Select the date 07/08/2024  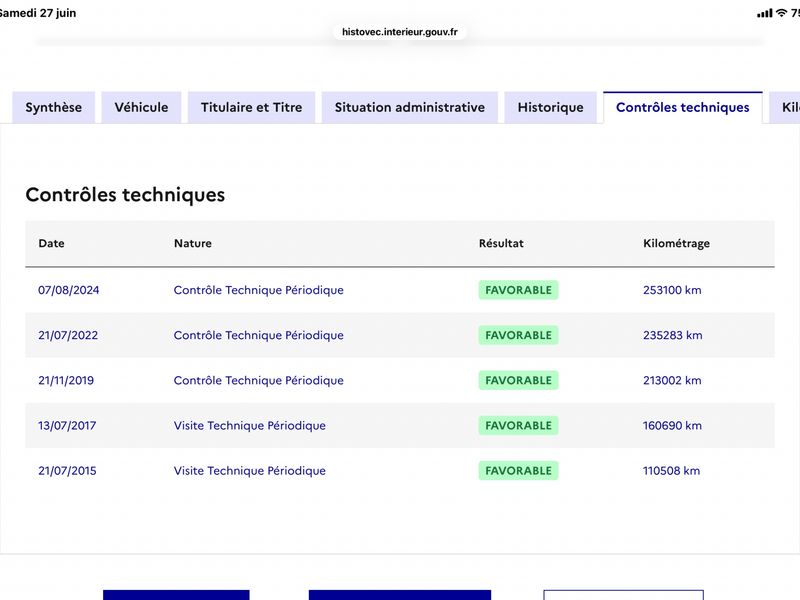point(68,290)
